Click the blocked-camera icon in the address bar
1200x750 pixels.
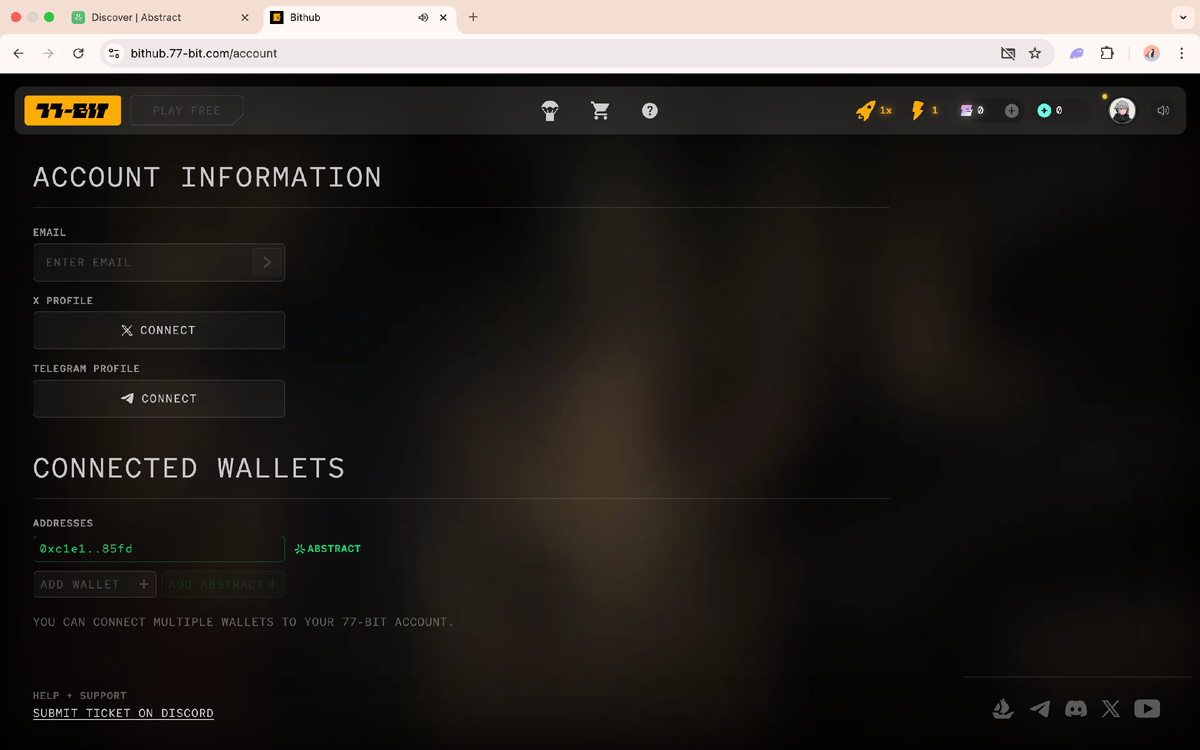point(1008,53)
